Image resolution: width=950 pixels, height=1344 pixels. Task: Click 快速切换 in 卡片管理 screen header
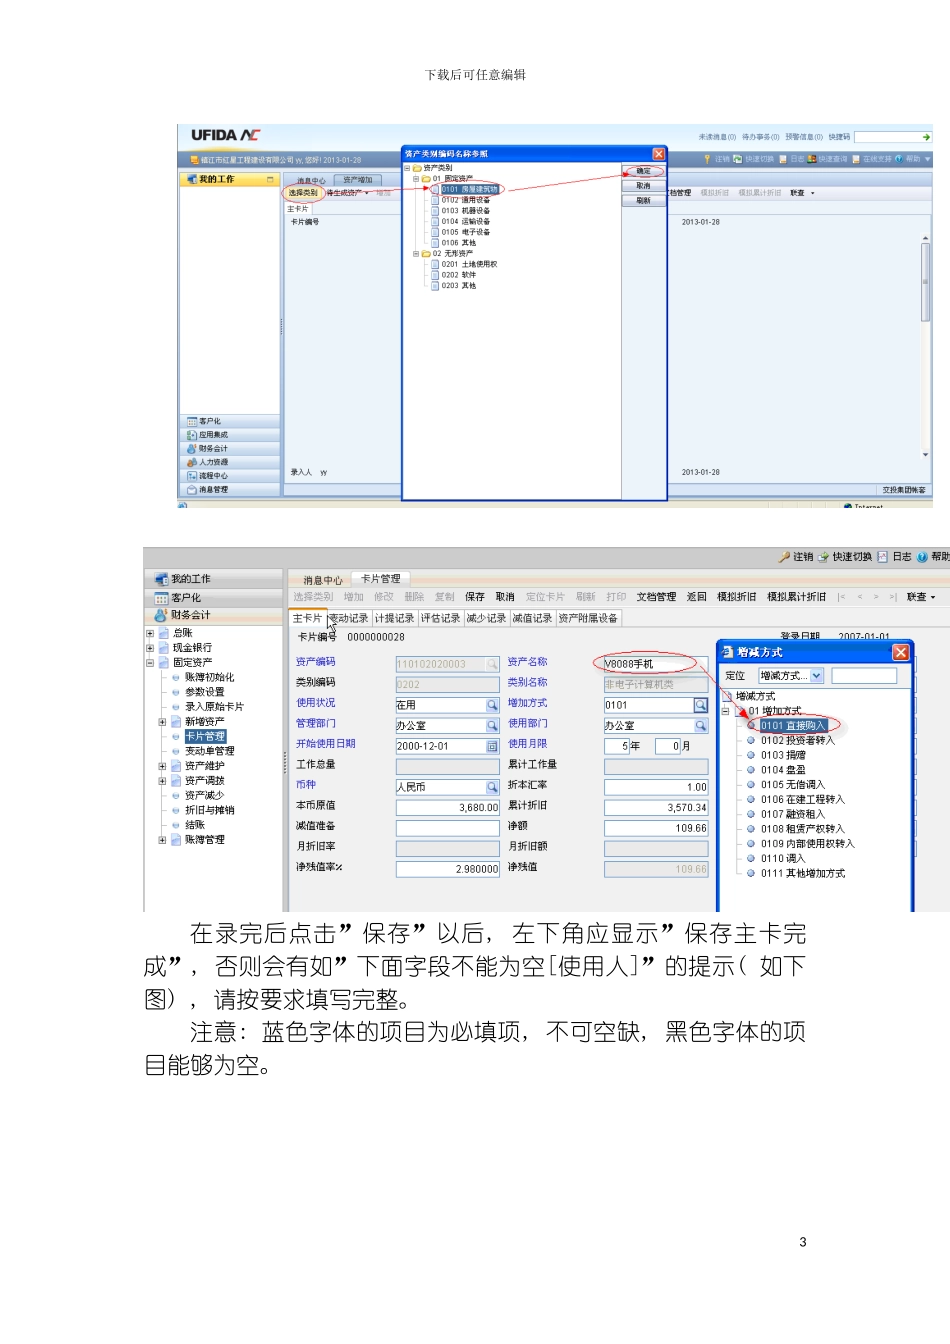(852, 557)
